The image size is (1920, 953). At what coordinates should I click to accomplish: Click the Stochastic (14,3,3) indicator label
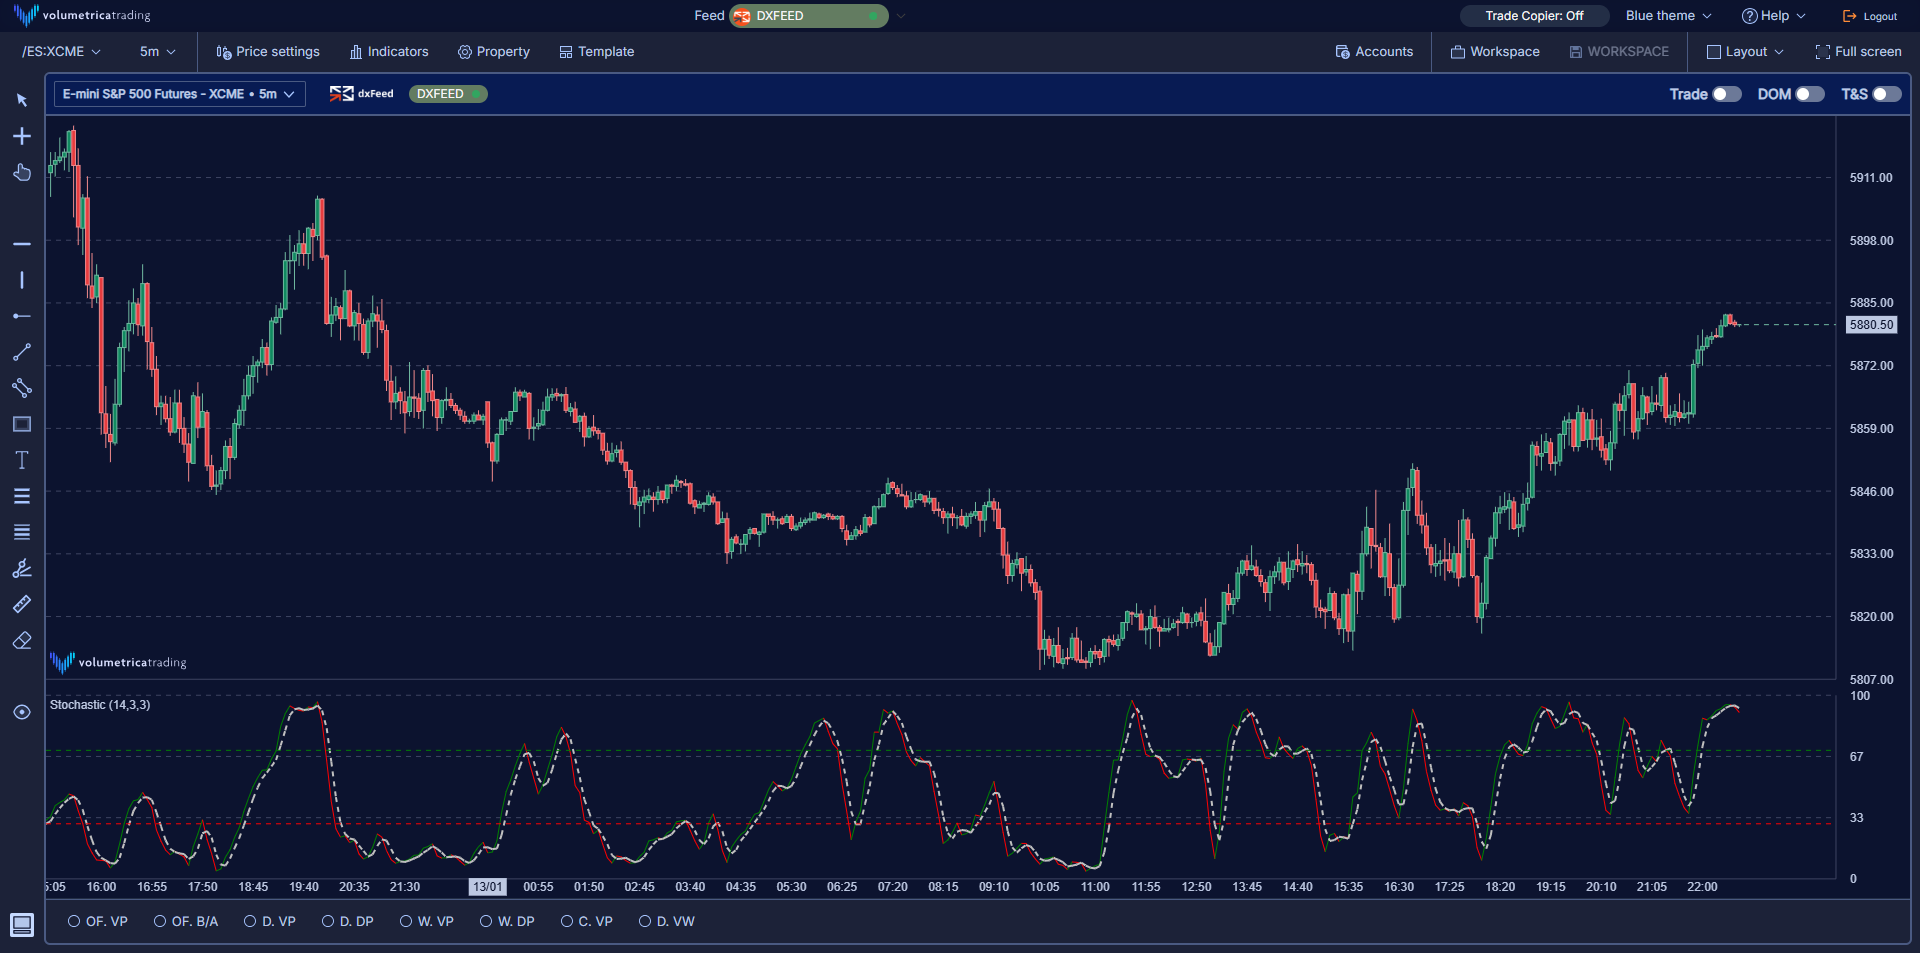tap(100, 705)
